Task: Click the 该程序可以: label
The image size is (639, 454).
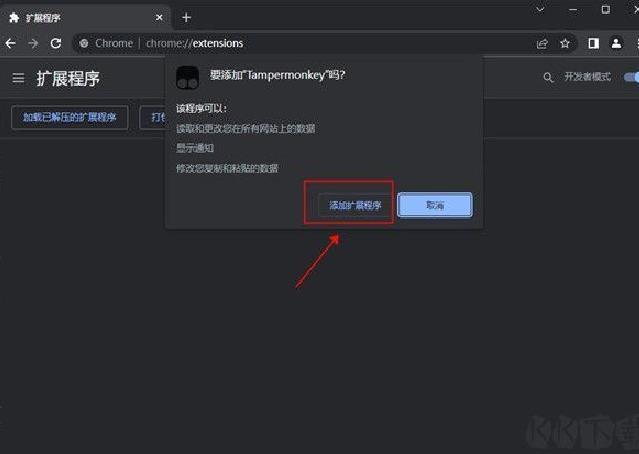Action: [x=201, y=108]
